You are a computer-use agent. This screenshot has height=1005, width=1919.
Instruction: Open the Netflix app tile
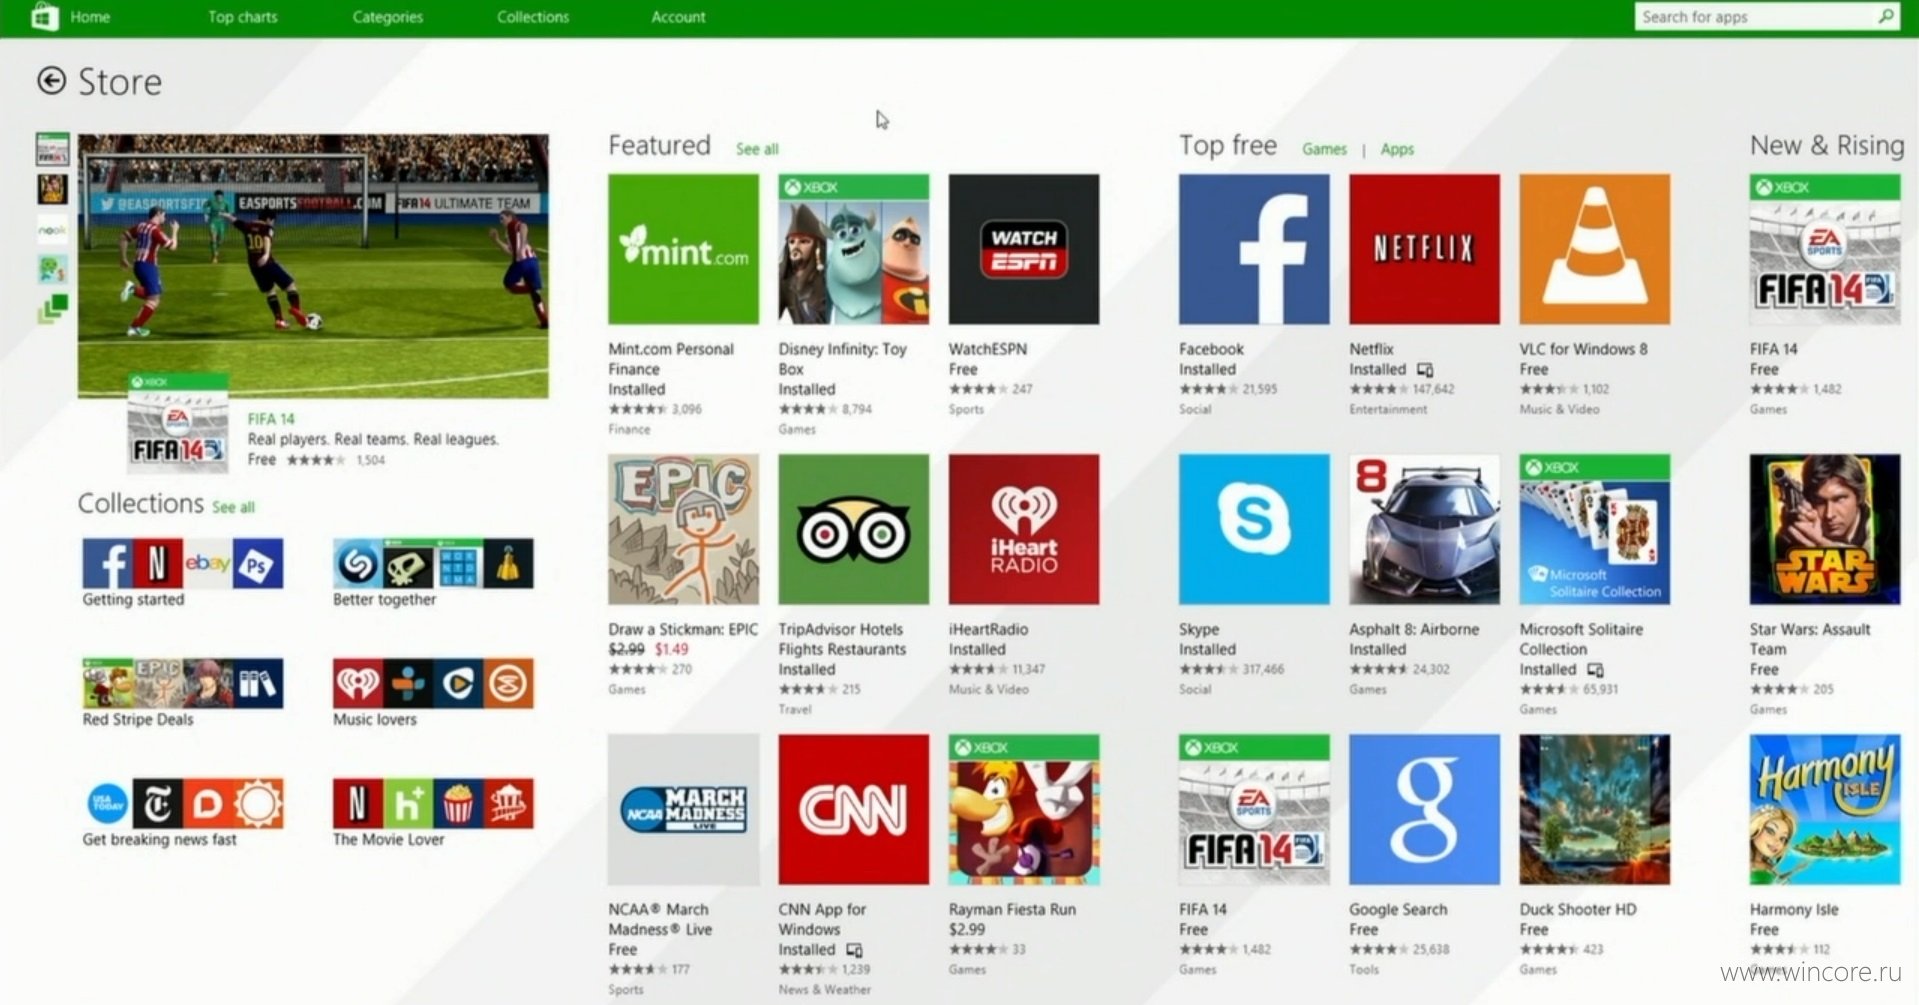tap(1424, 249)
